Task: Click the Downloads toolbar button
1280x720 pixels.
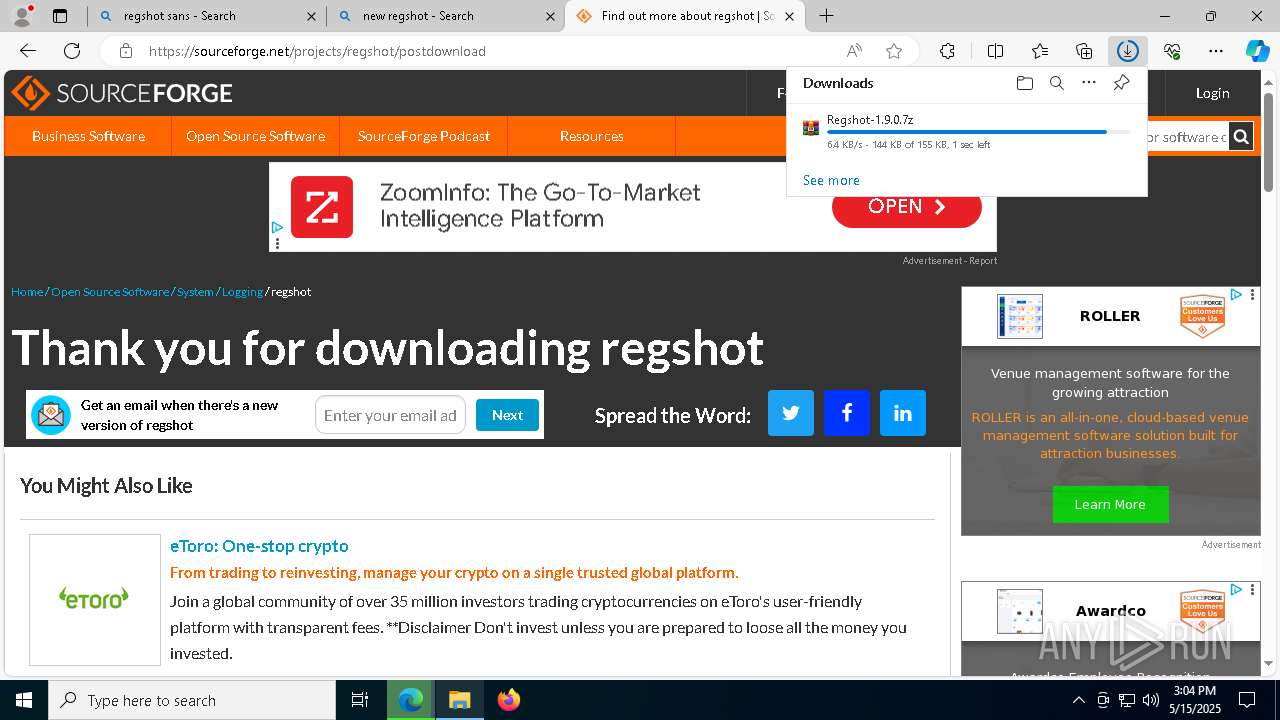Action: [1127, 51]
